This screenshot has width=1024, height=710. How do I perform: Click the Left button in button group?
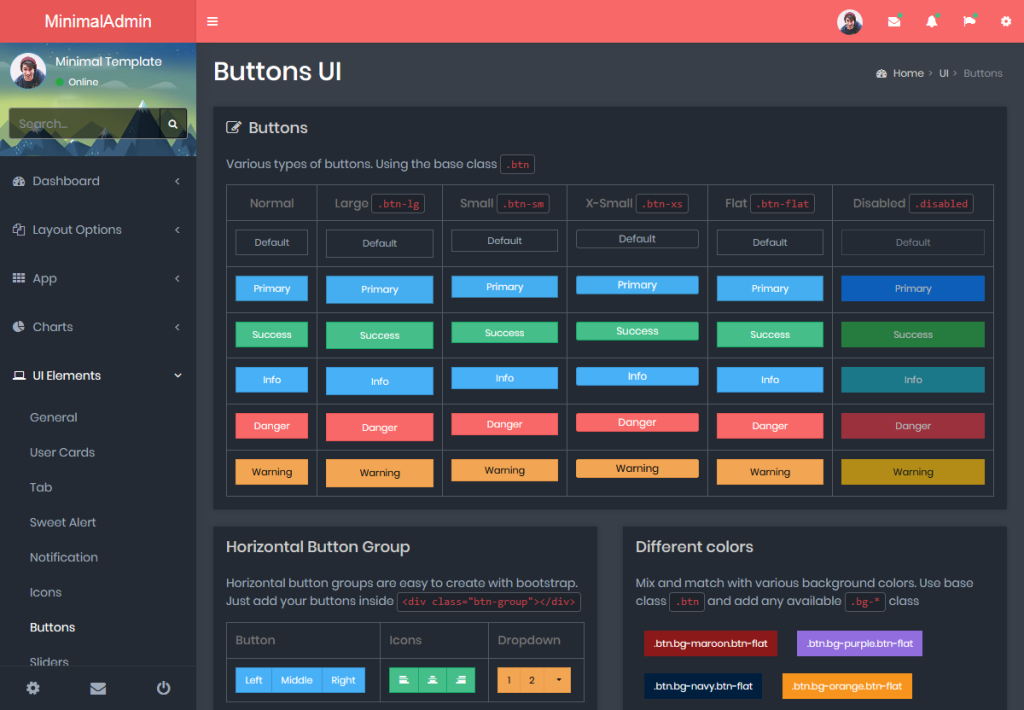pos(254,680)
